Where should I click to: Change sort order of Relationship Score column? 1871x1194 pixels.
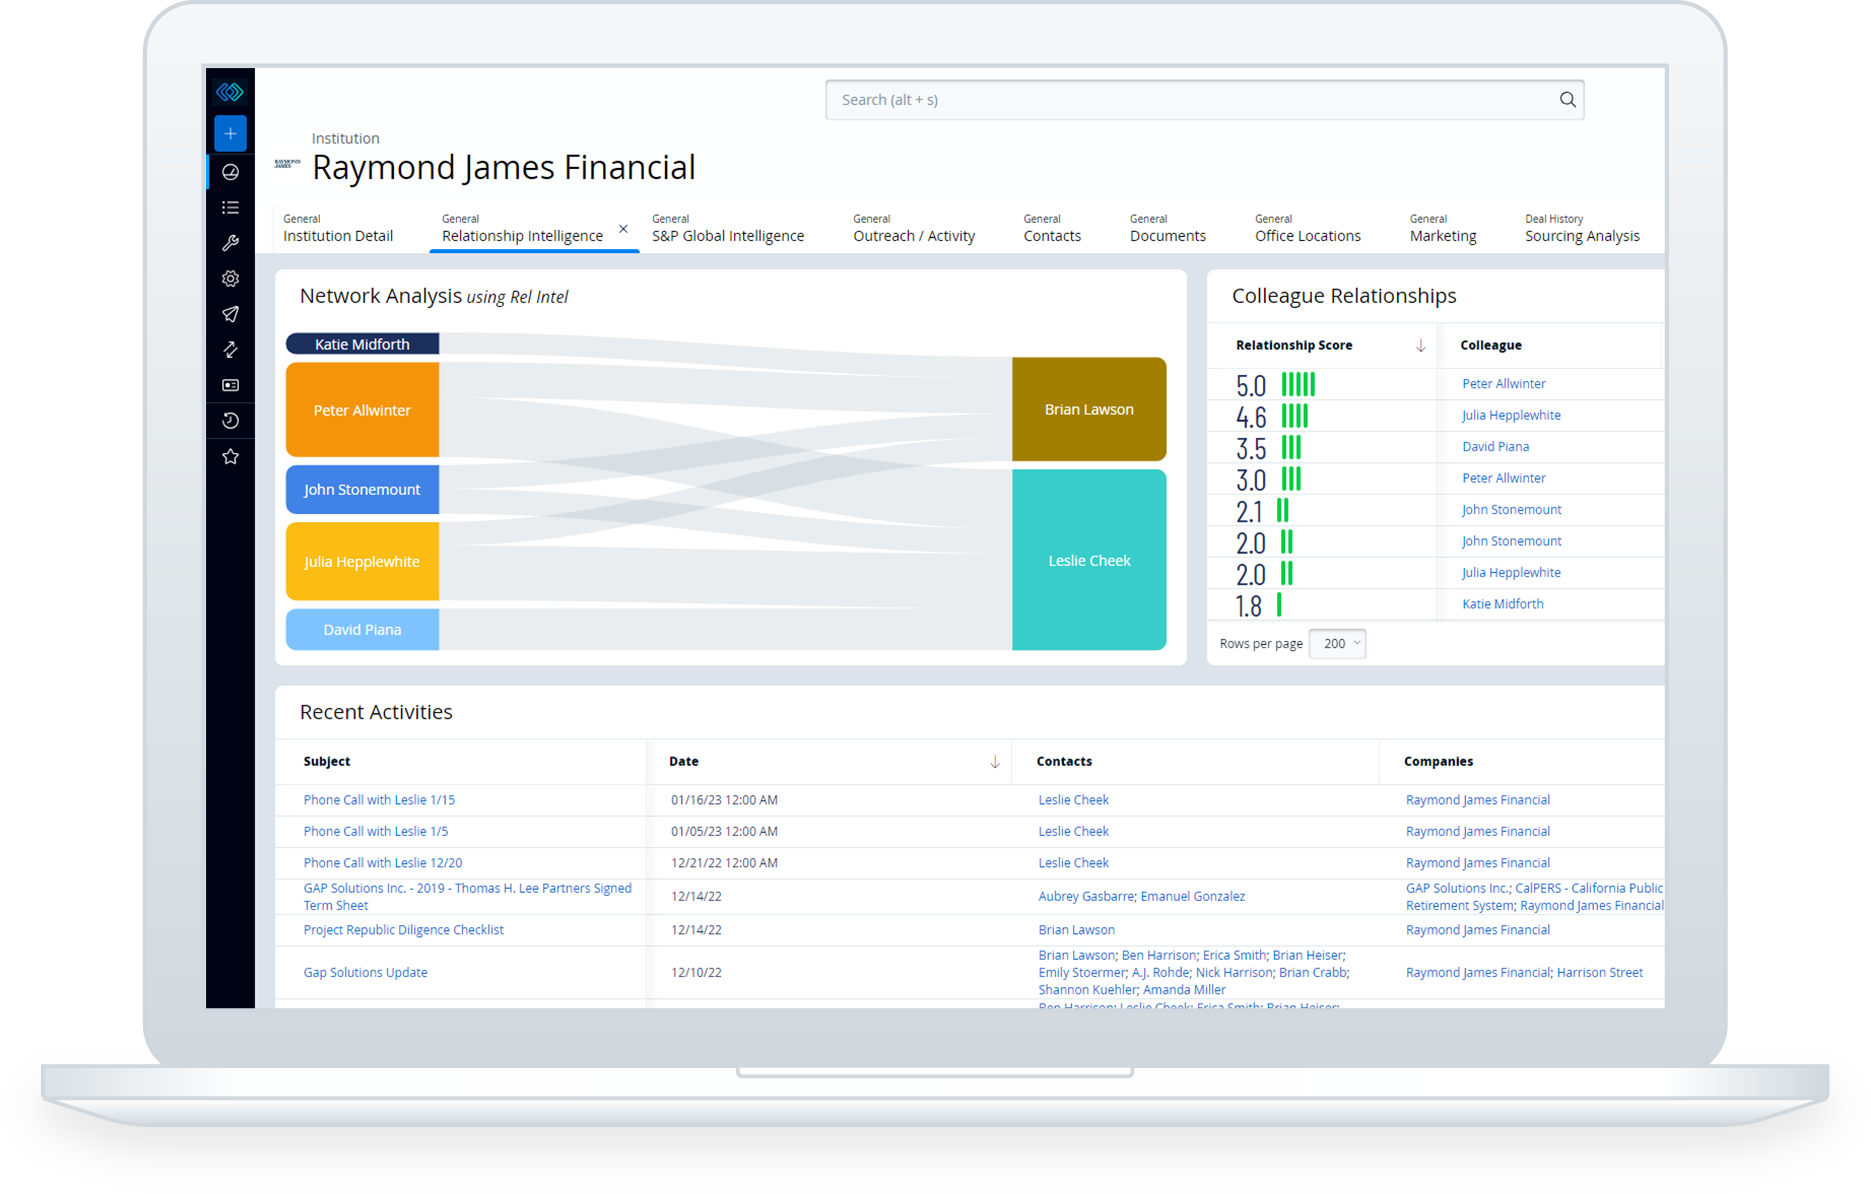click(x=1420, y=345)
